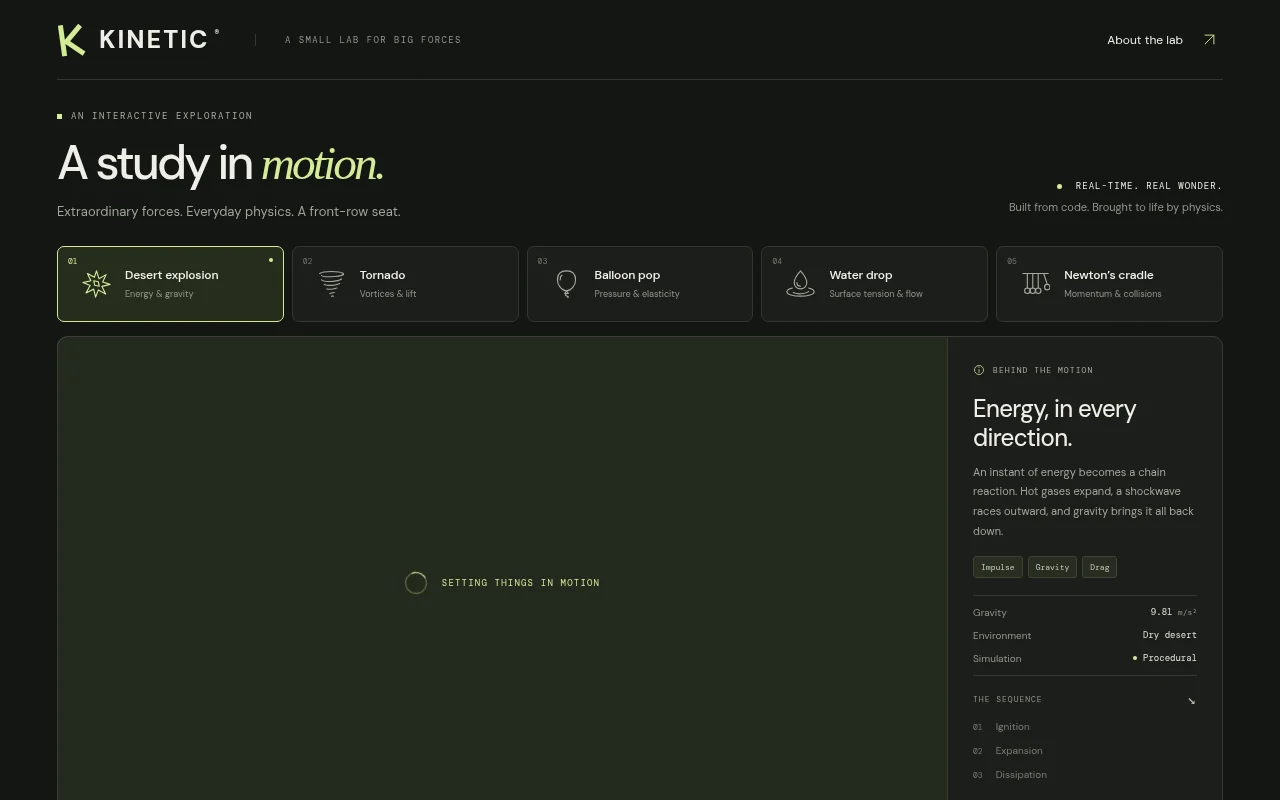
Task: Click the Water drop droplet icon
Action: coord(800,284)
